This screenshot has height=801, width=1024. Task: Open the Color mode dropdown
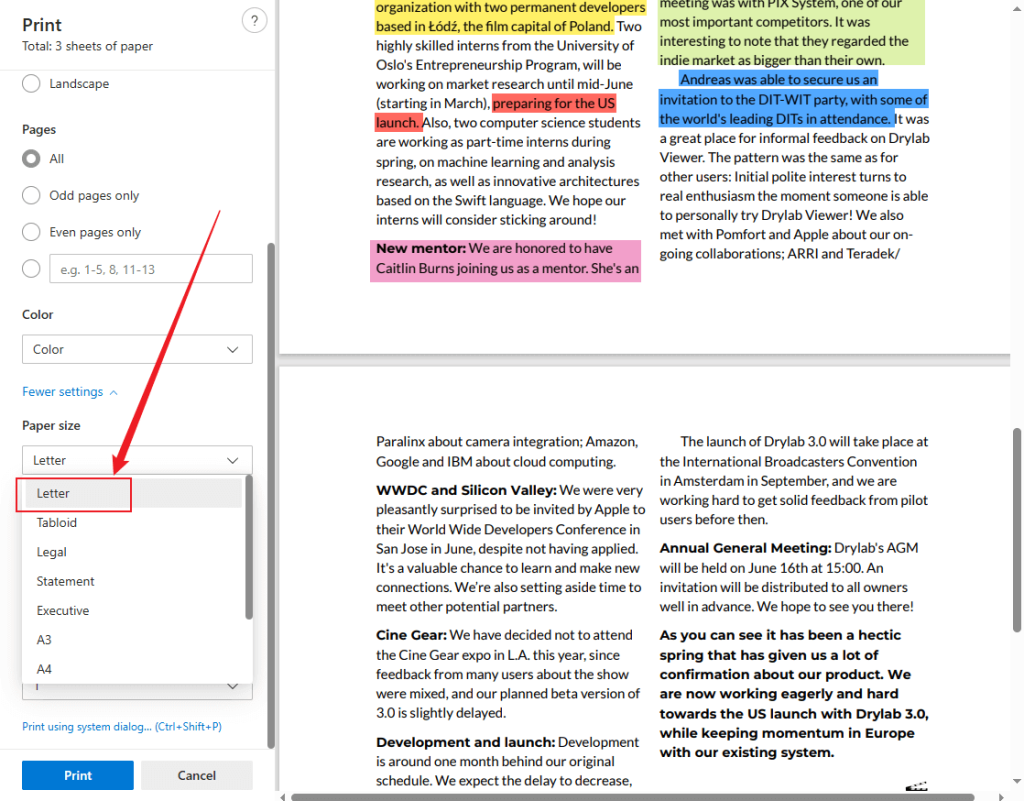point(137,350)
